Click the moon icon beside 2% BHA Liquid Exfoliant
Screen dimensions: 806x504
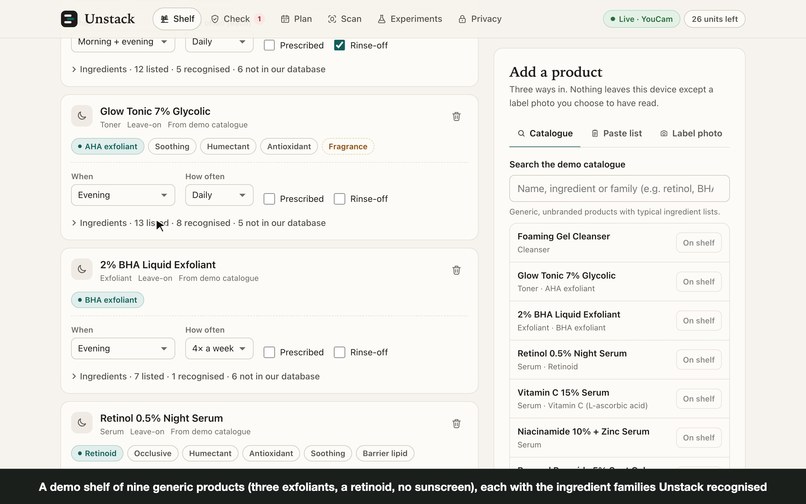(x=82, y=269)
